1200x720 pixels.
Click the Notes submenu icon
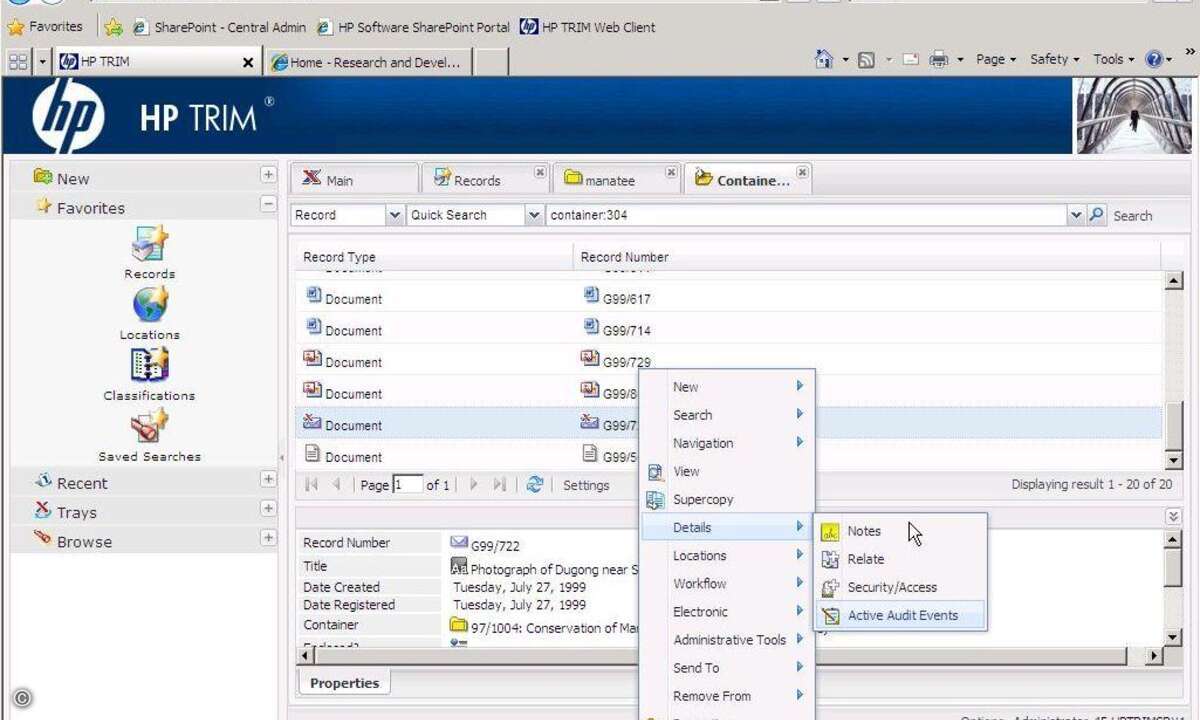click(830, 532)
